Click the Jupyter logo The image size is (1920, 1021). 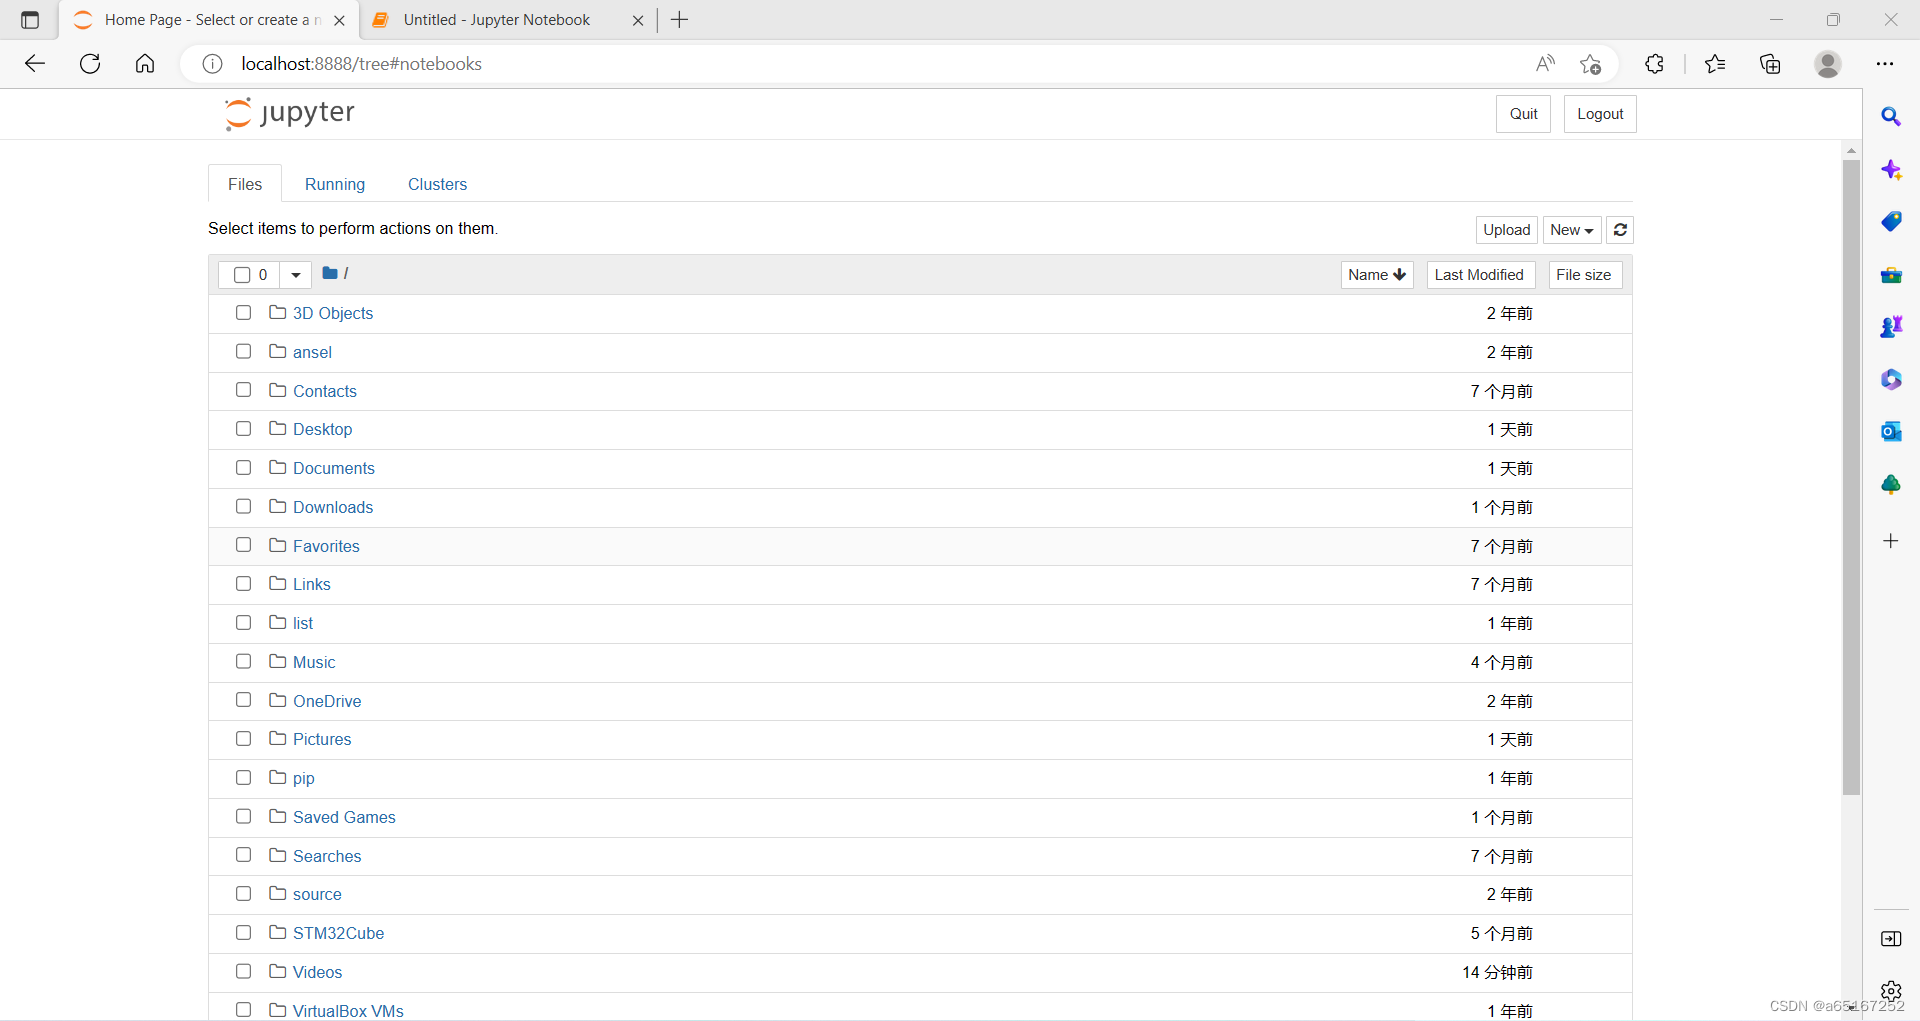(x=290, y=113)
